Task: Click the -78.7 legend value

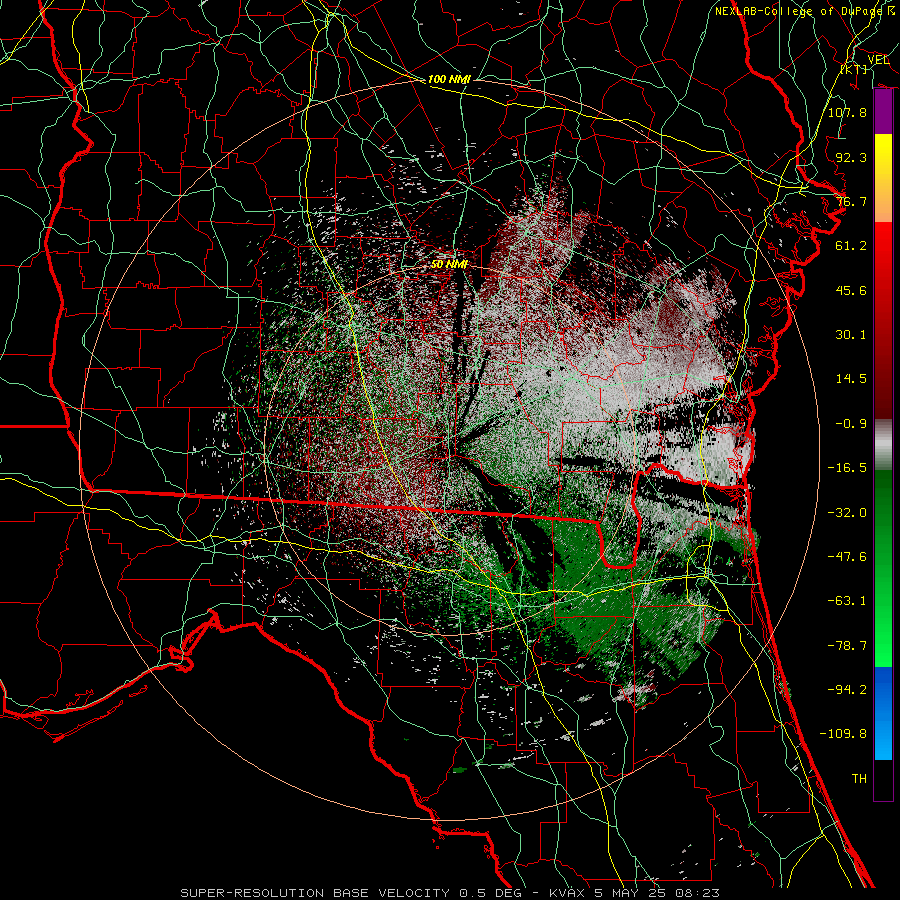Action: coord(847,646)
